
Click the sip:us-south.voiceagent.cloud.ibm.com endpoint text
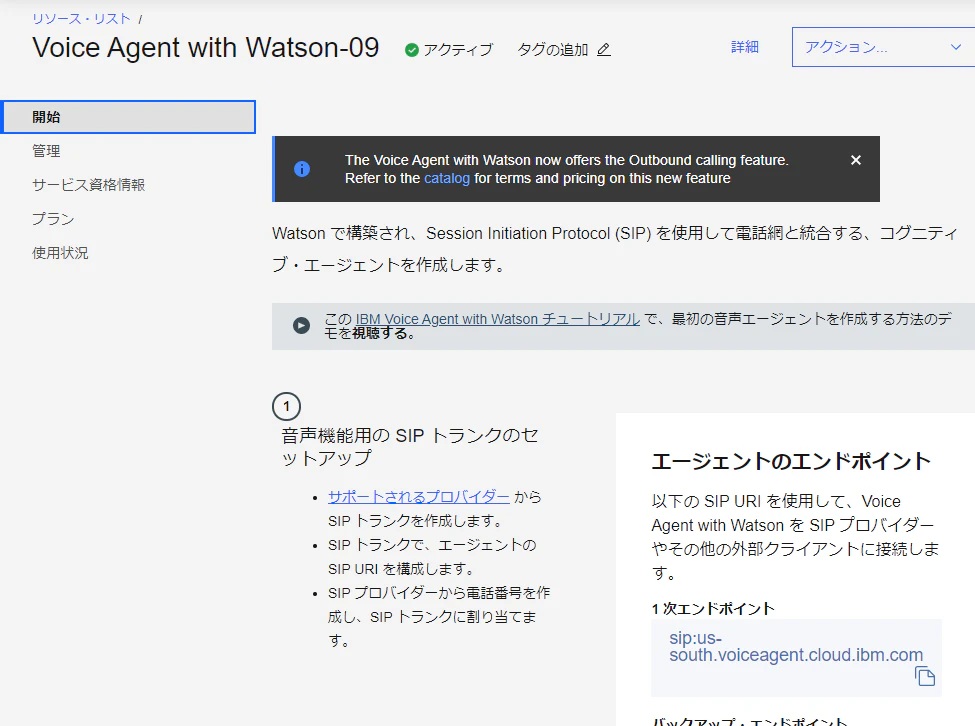click(x=796, y=646)
